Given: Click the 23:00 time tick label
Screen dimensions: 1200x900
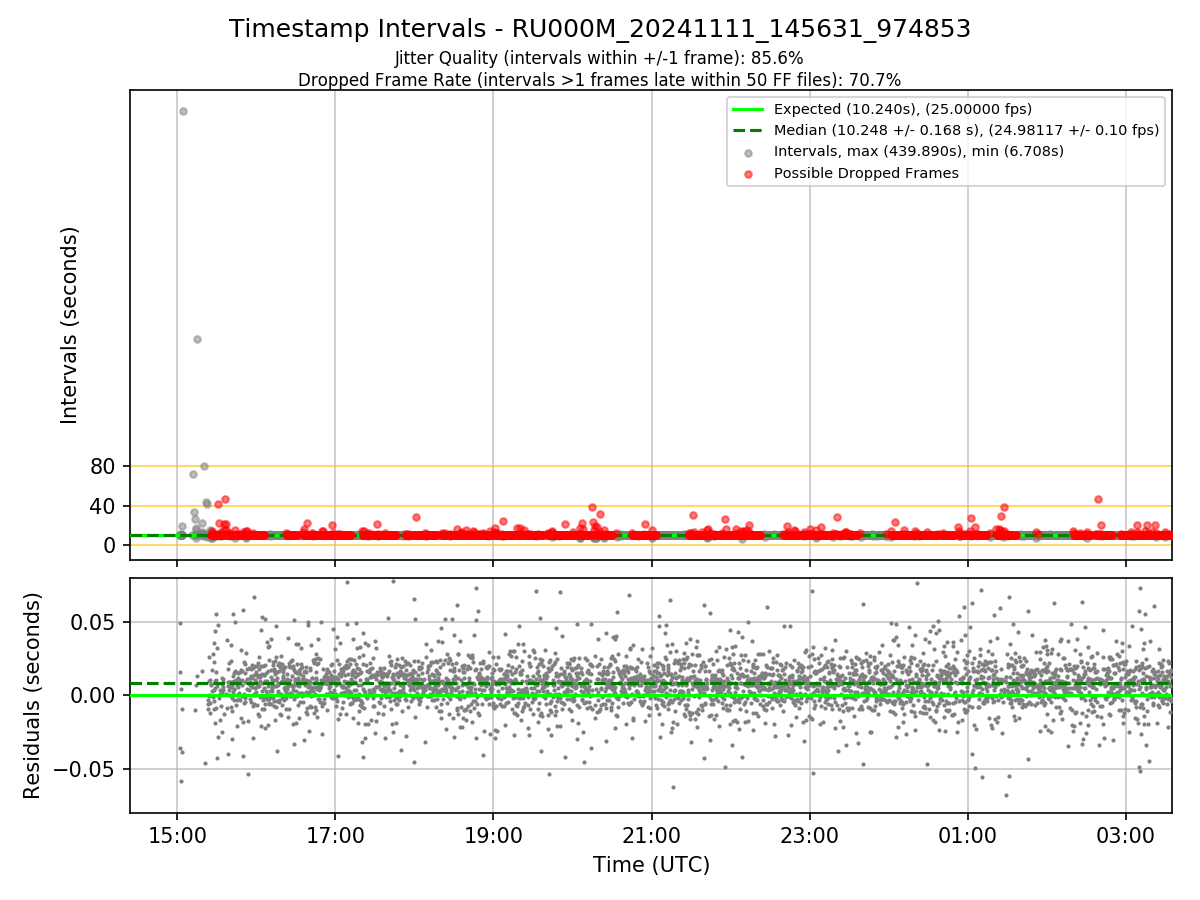Looking at the screenshot, I should (x=810, y=834).
